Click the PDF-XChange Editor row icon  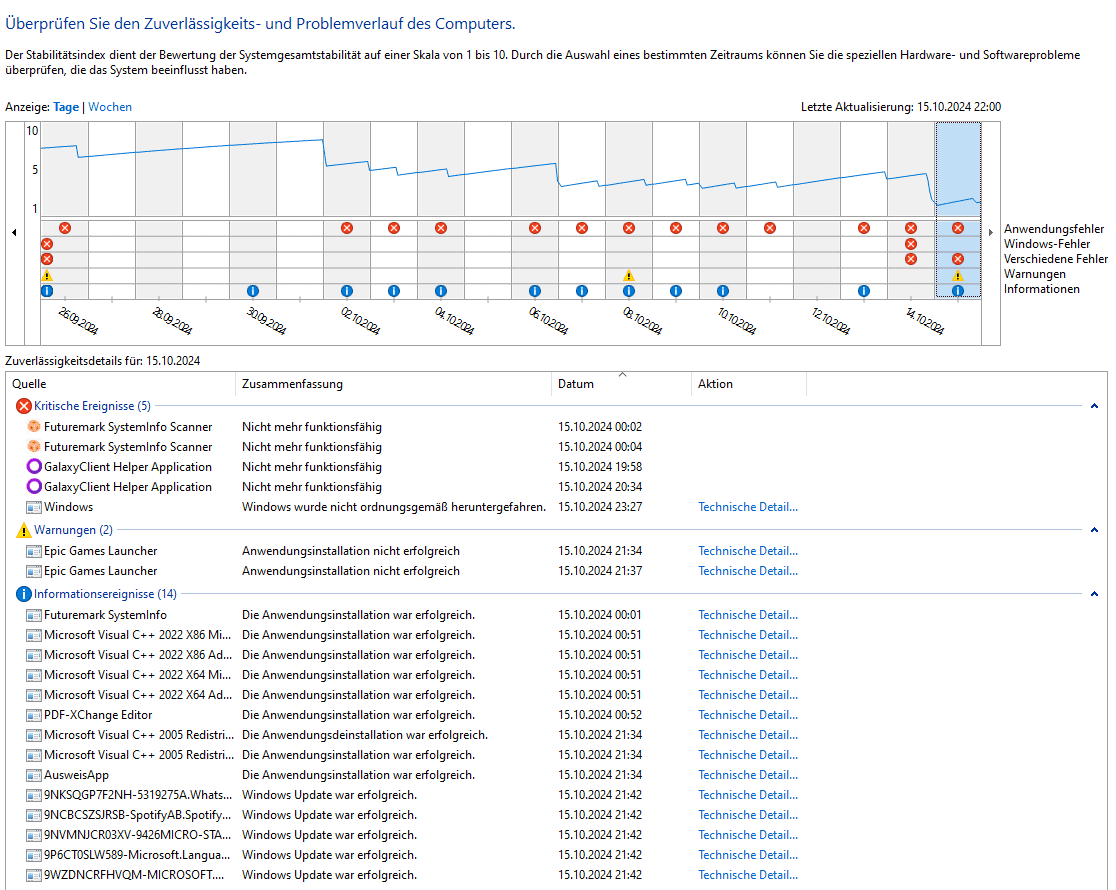tap(33, 715)
